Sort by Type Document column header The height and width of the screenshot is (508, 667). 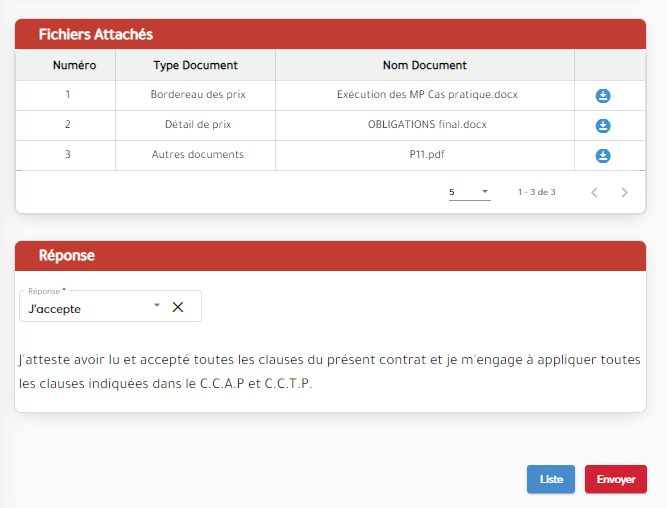195,65
